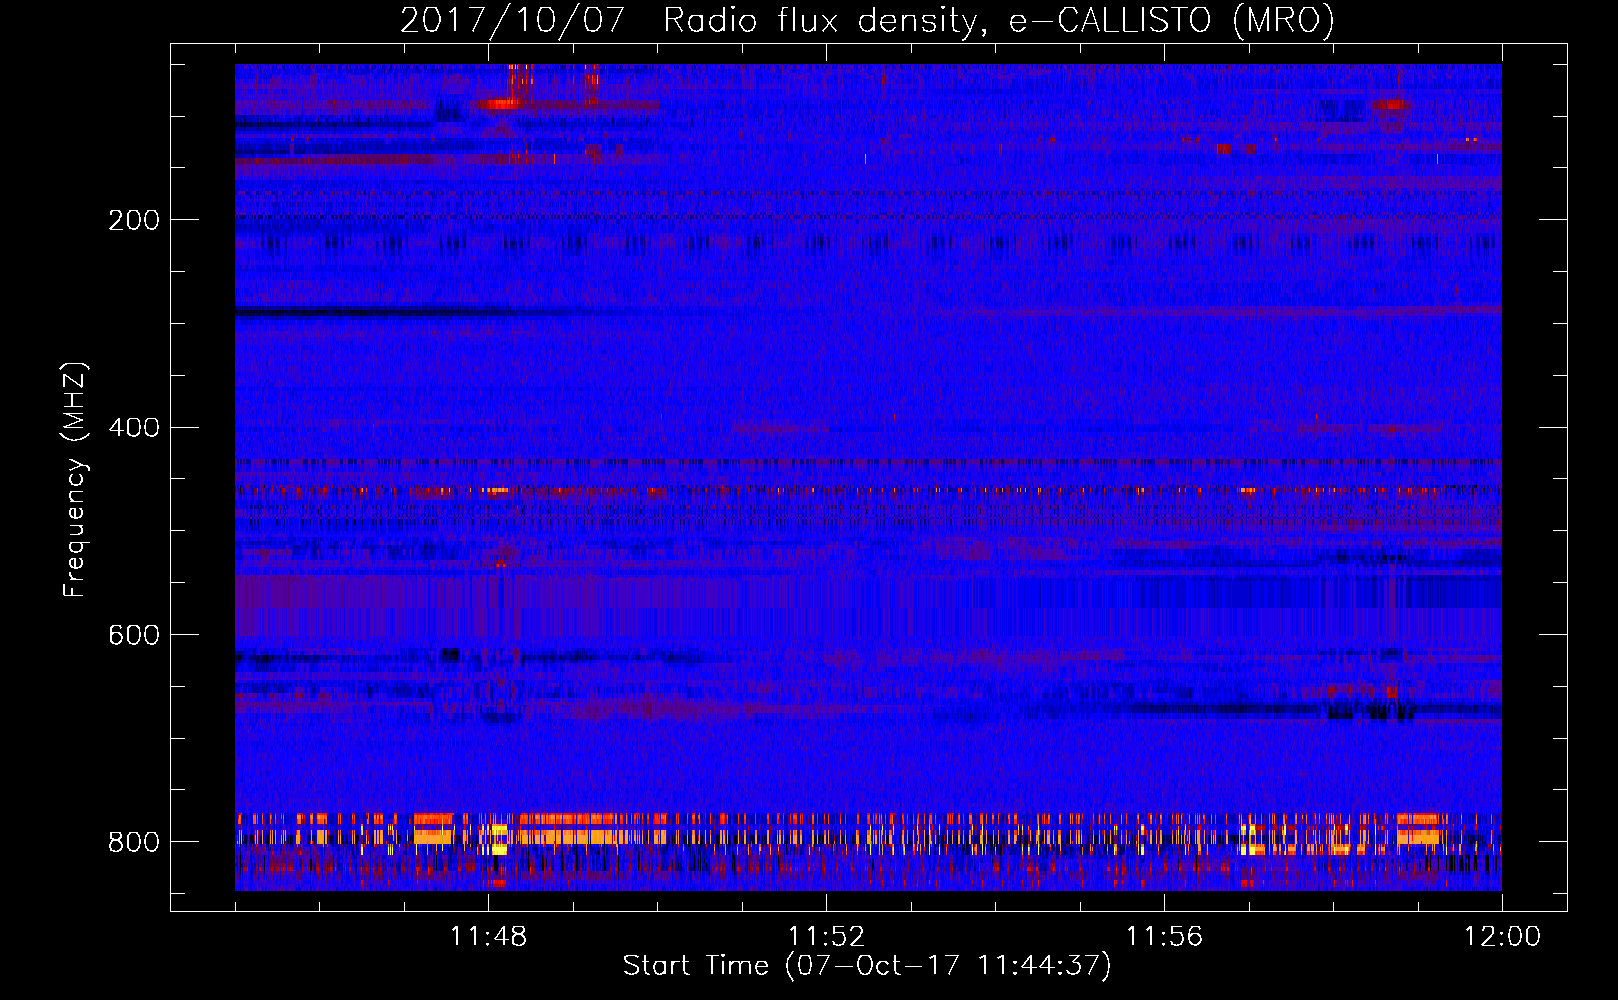Viewport: 1618px width, 1000px height.
Task: Click the plot title "Radio flux density, e-CALLISTO (MRO)"
Action: coord(999,21)
